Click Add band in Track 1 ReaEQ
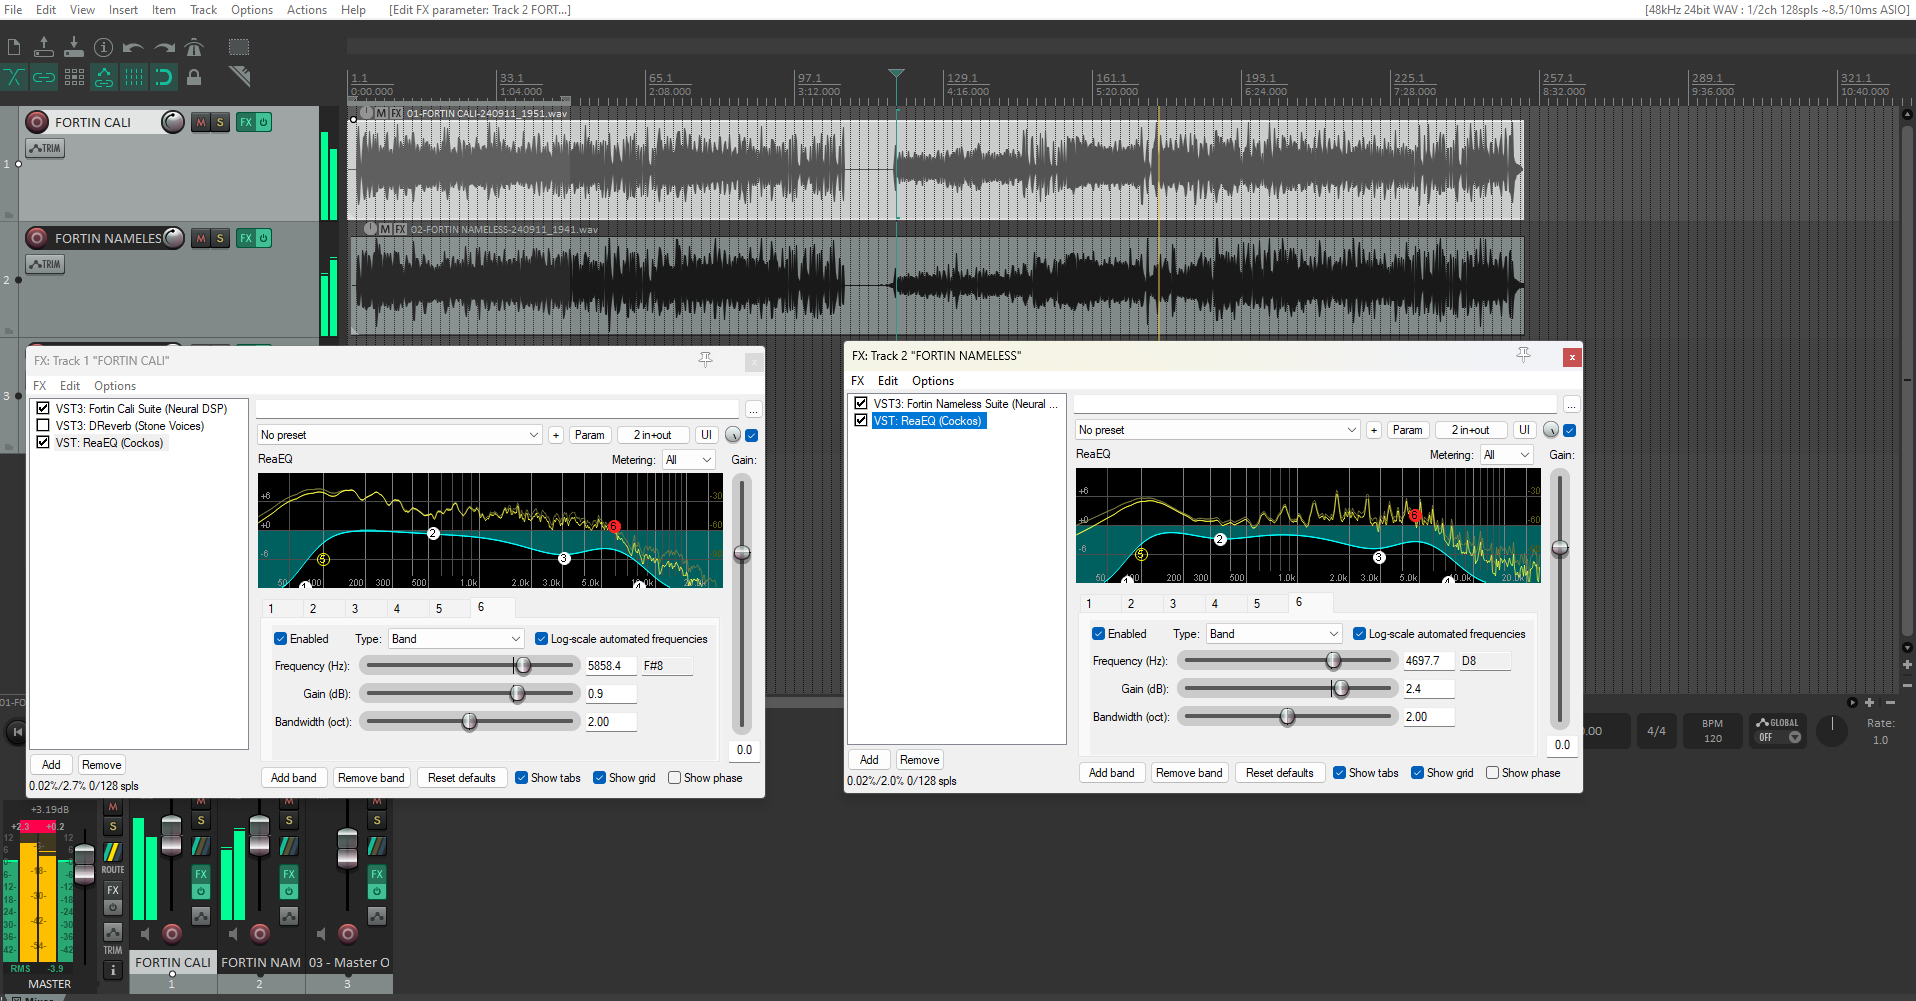The height and width of the screenshot is (1001, 1916). (294, 778)
